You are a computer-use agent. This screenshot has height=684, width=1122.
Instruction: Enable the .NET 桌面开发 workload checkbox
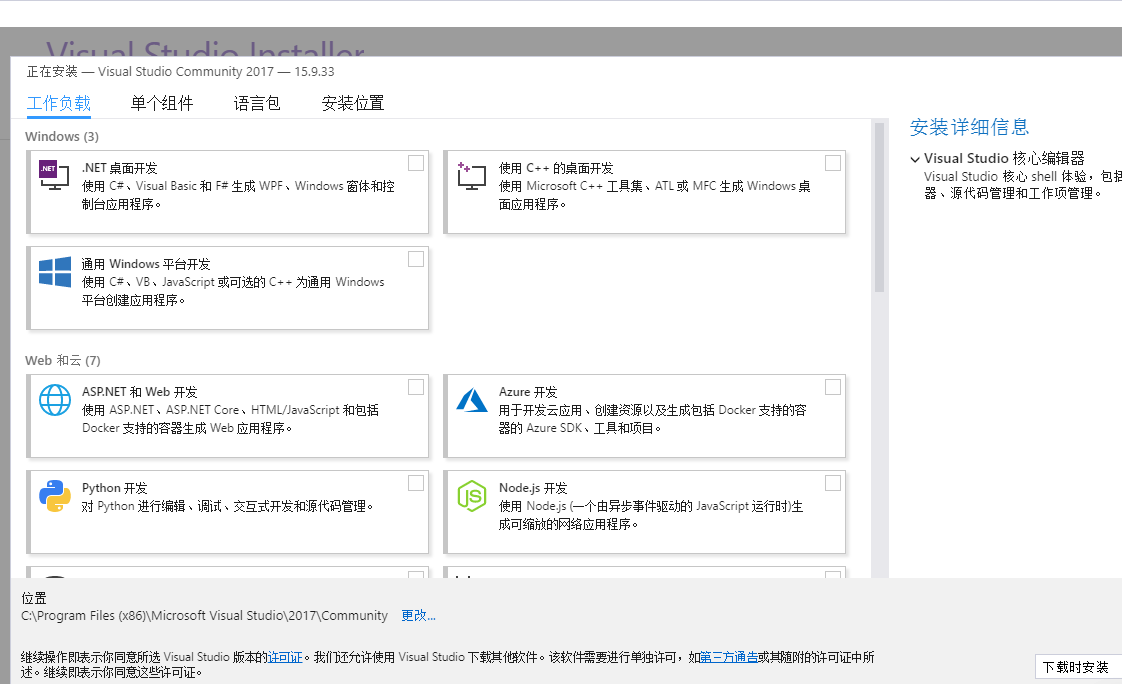coord(416,162)
